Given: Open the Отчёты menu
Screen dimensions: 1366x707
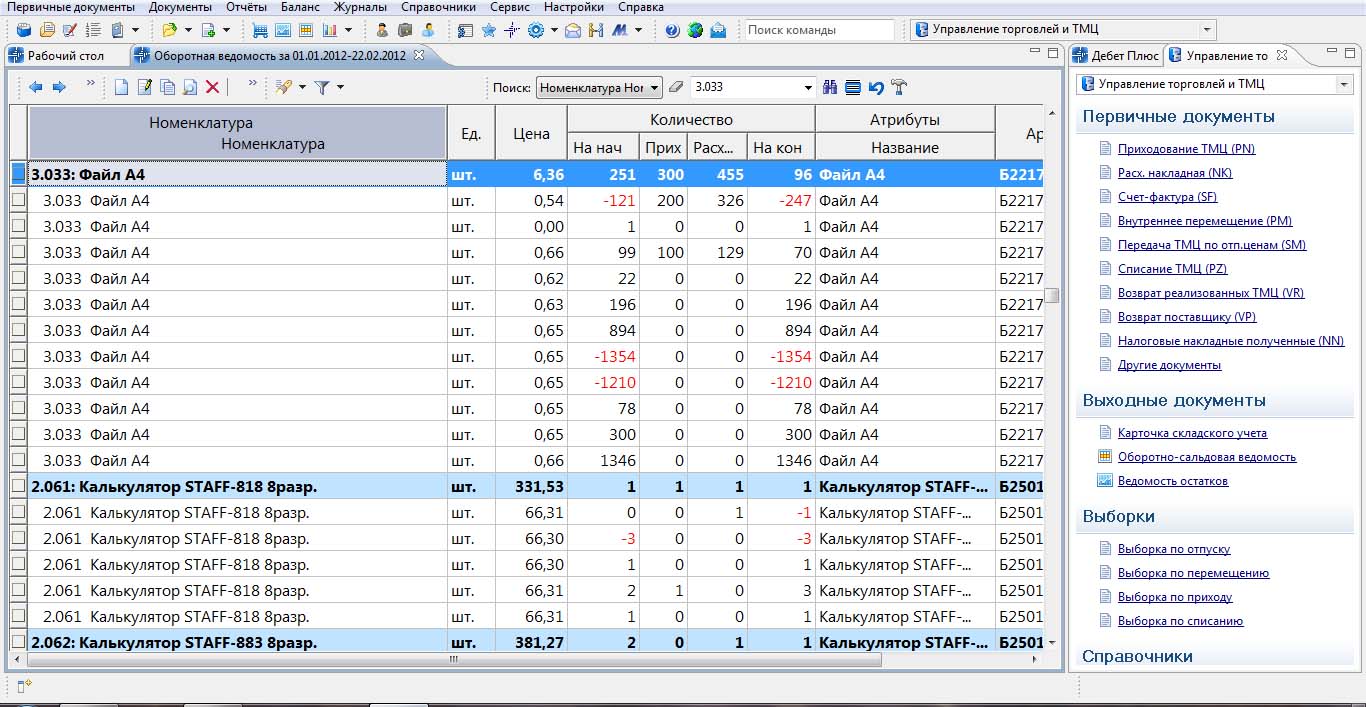Looking at the screenshot, I should click(x=246, y=7).
